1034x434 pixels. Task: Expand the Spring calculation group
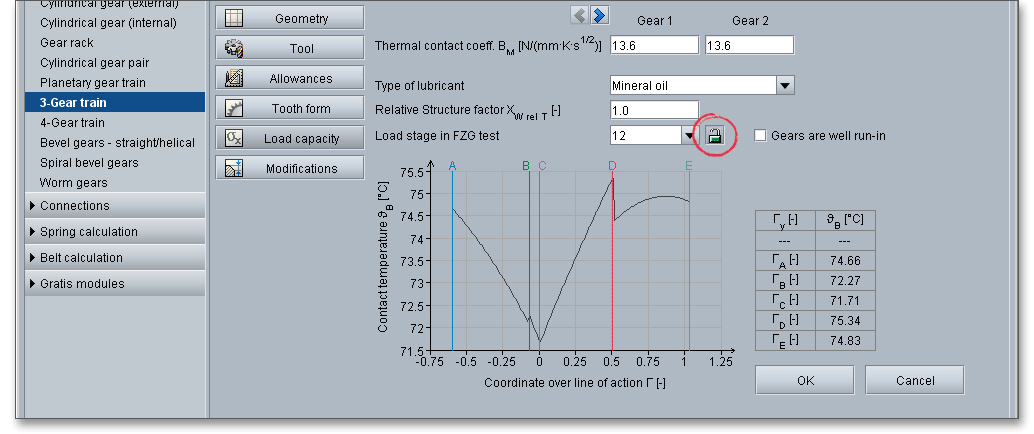tap(88, 232)
